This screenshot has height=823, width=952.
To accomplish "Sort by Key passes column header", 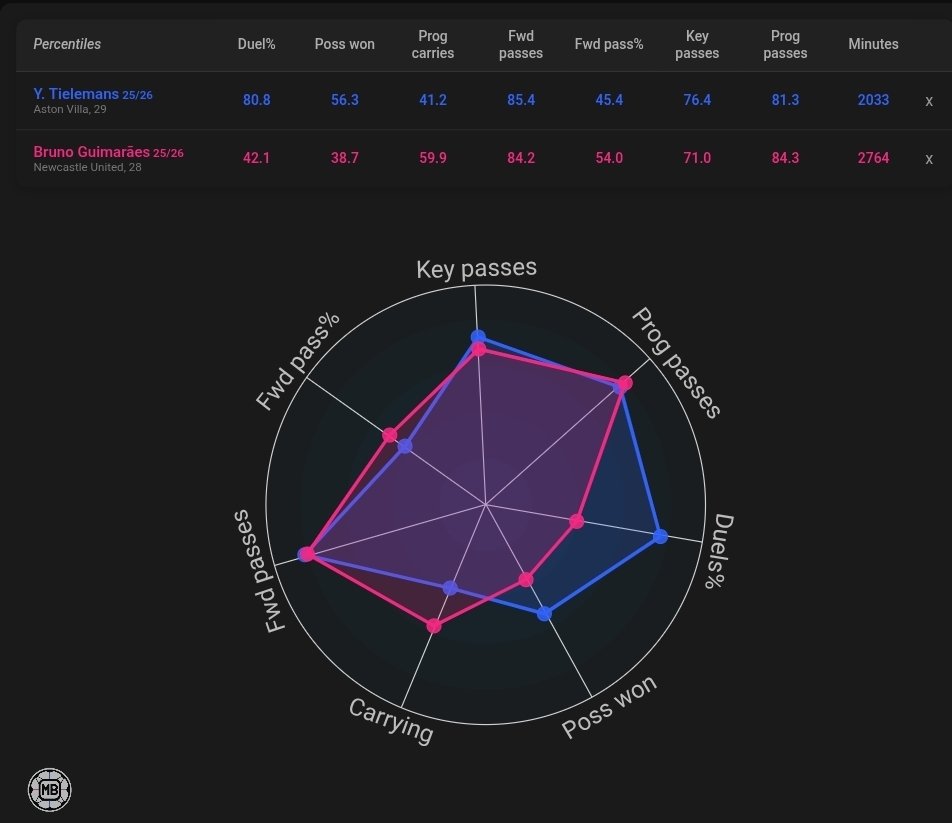I will [x=697, y=44].
